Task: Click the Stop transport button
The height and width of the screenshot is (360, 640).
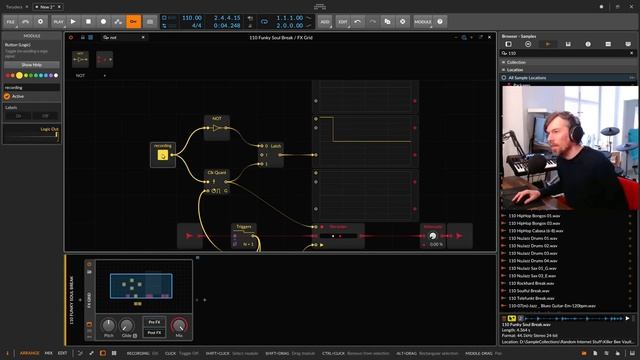Action: 88,22
